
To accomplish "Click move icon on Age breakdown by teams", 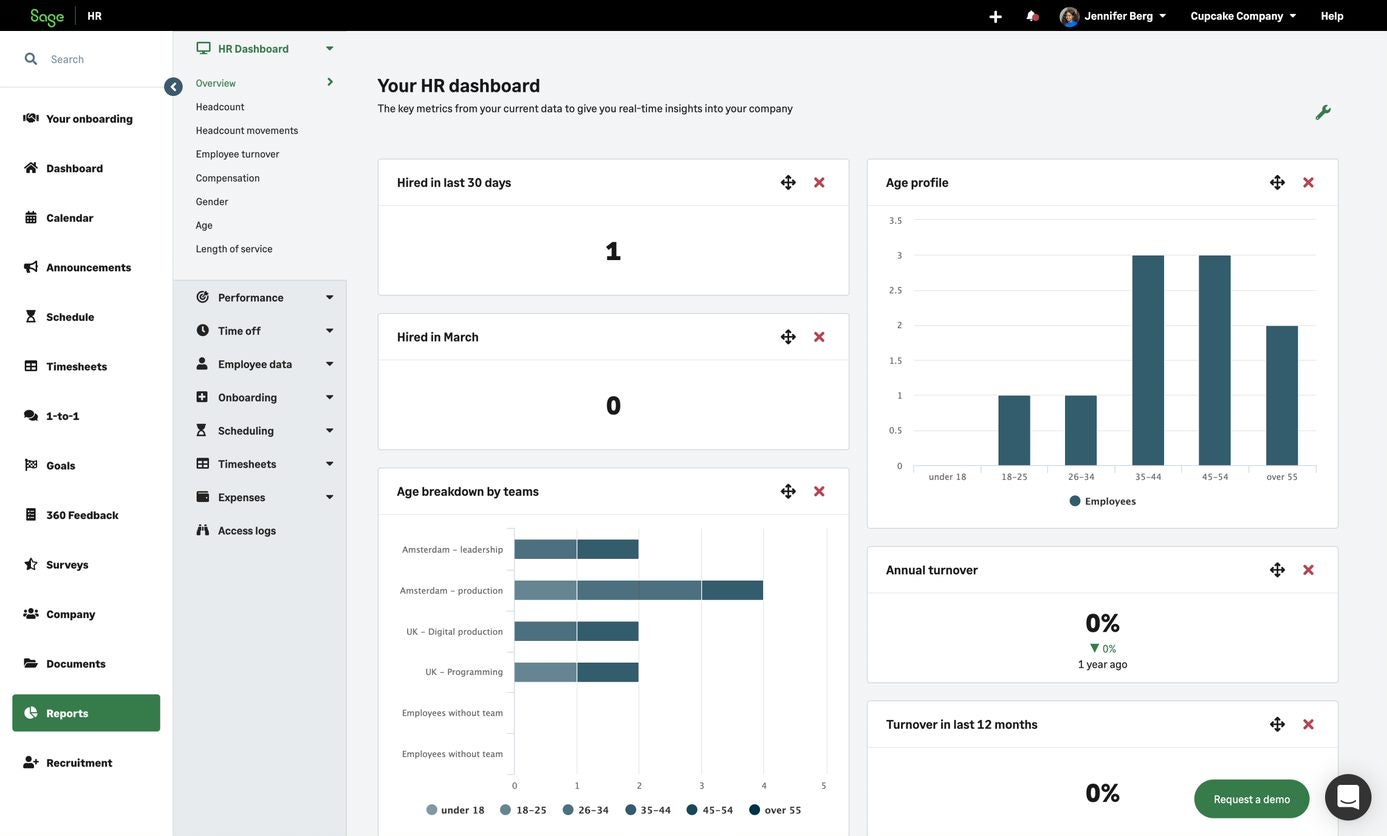I will pos(788,491).
